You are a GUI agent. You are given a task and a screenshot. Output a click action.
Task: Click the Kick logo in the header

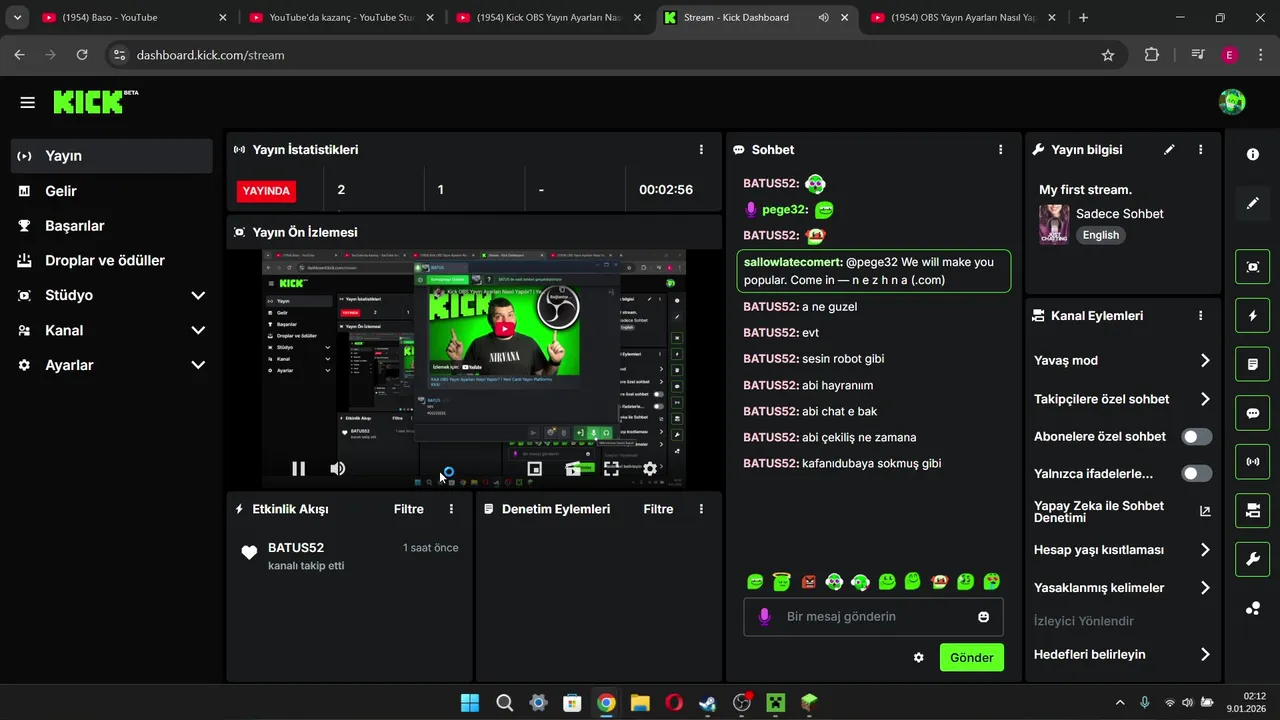pos(95,101)
